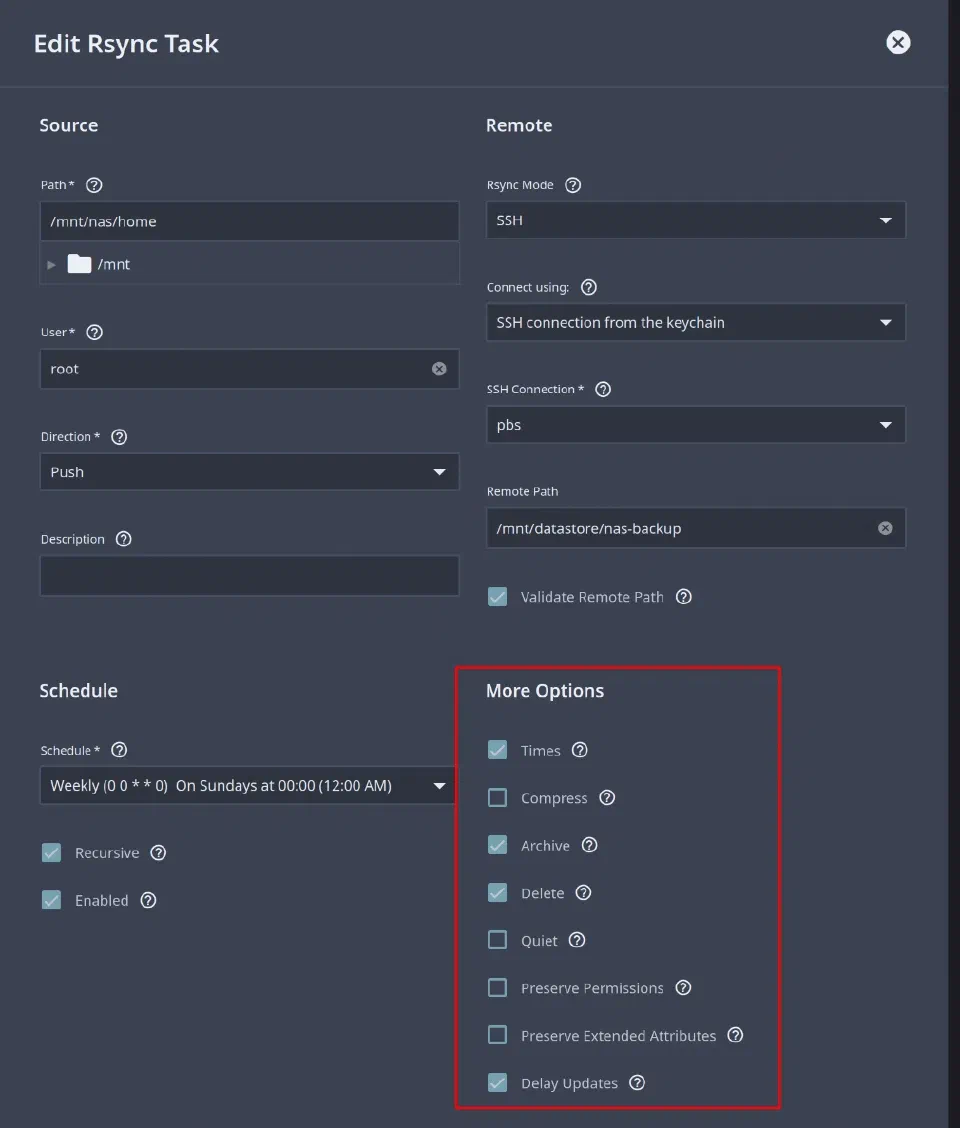Show help for Description field
The width and height of the screenshot is (960, 1128).
pos(124,539)
